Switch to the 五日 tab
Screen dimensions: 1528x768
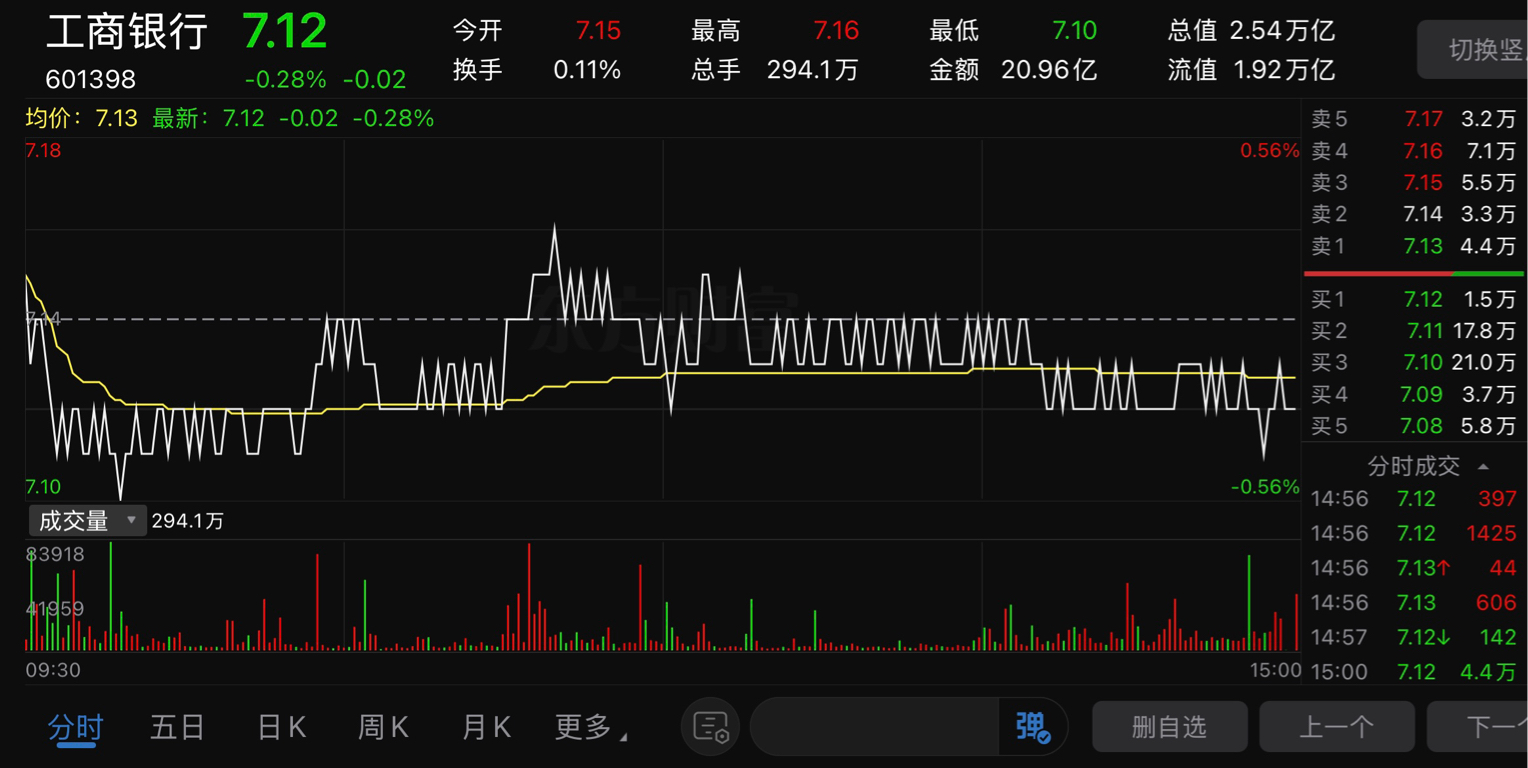pyautogui.click(x=177, y=727)
